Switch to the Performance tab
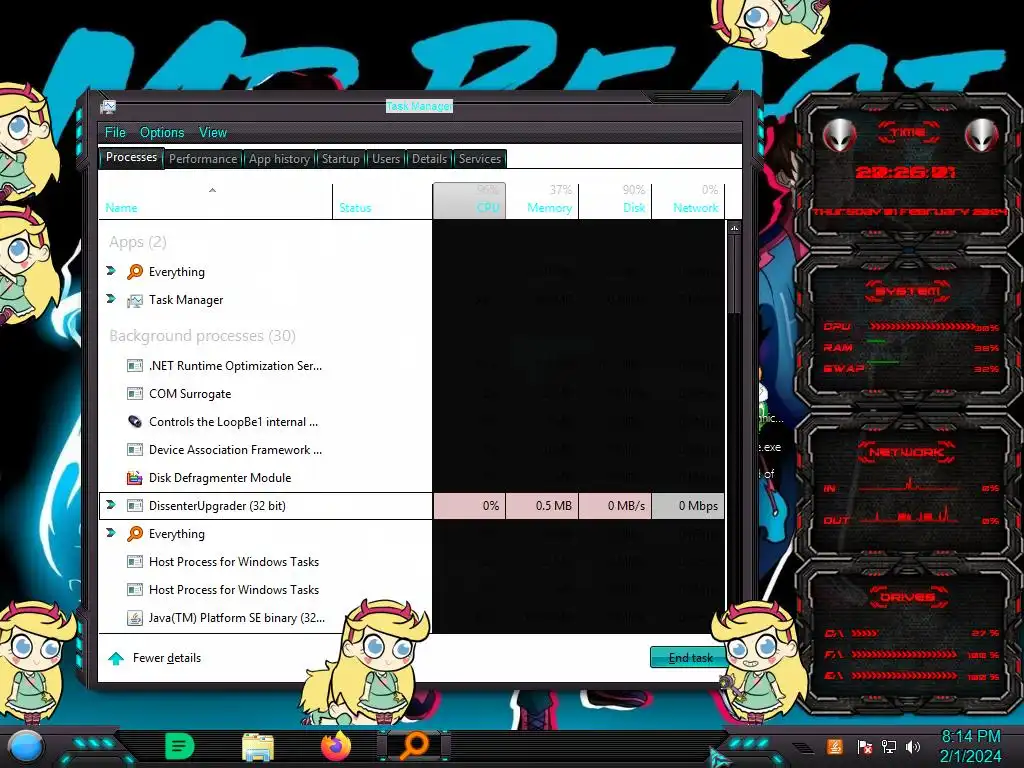Screen dimensions: 1024x768 pos(203,159)
